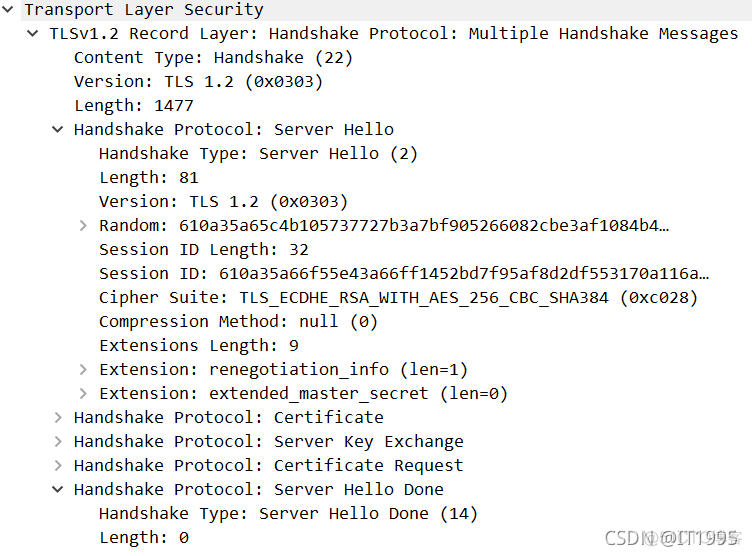Select the Content Type: Handshake (22) row
This screenshot has height=556, width=752.
[x=213, y=58]
